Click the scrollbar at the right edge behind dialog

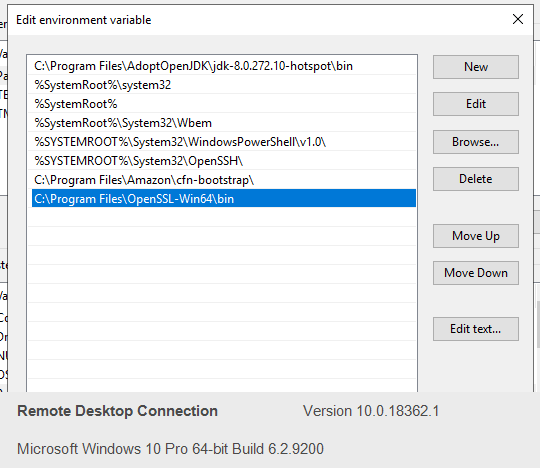click(x=538, y=324)
